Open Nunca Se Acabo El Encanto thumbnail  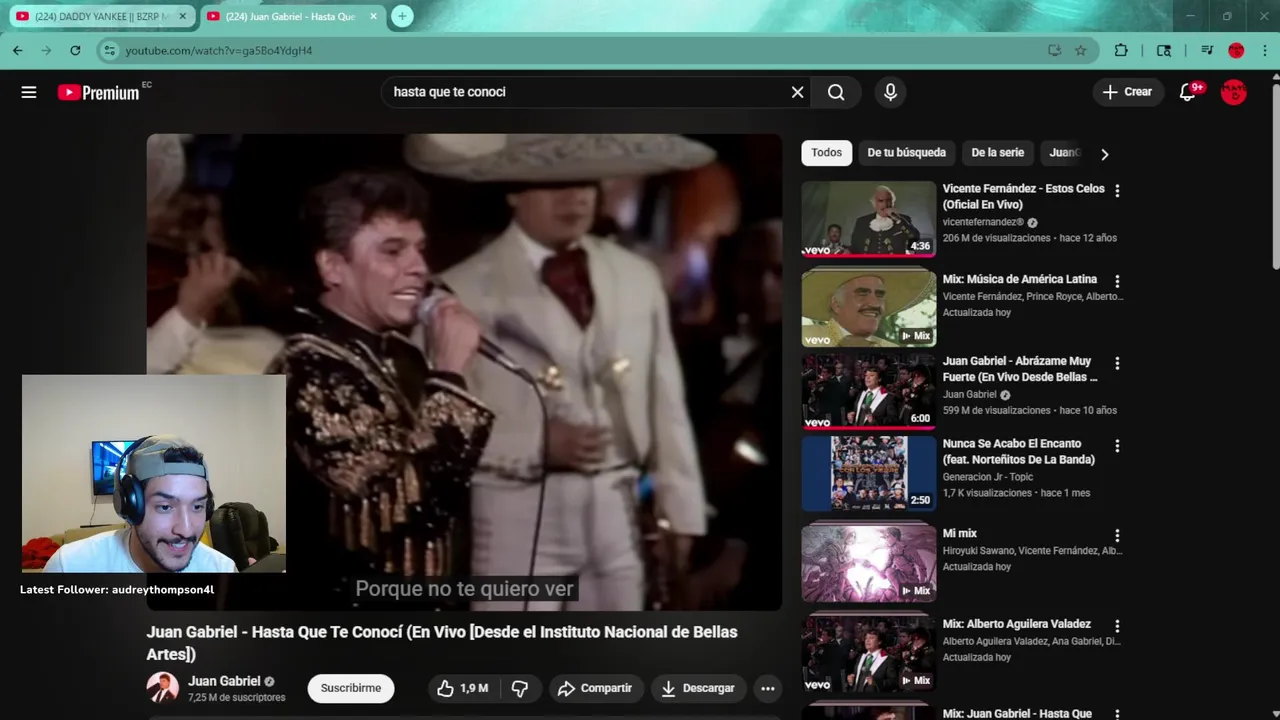coord(869,473)
